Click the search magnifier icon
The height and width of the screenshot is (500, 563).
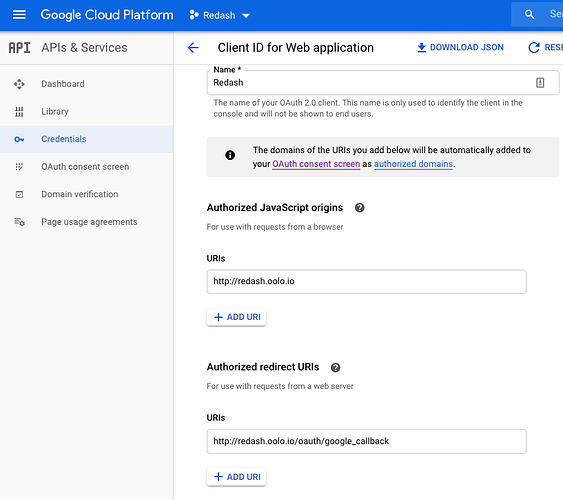point(529,15)
